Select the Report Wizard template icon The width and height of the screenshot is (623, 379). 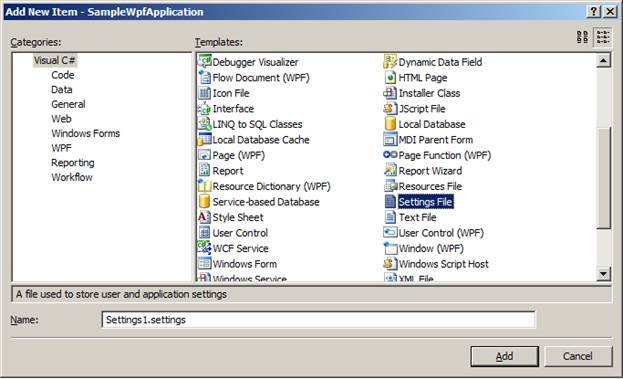coord(390,170)
